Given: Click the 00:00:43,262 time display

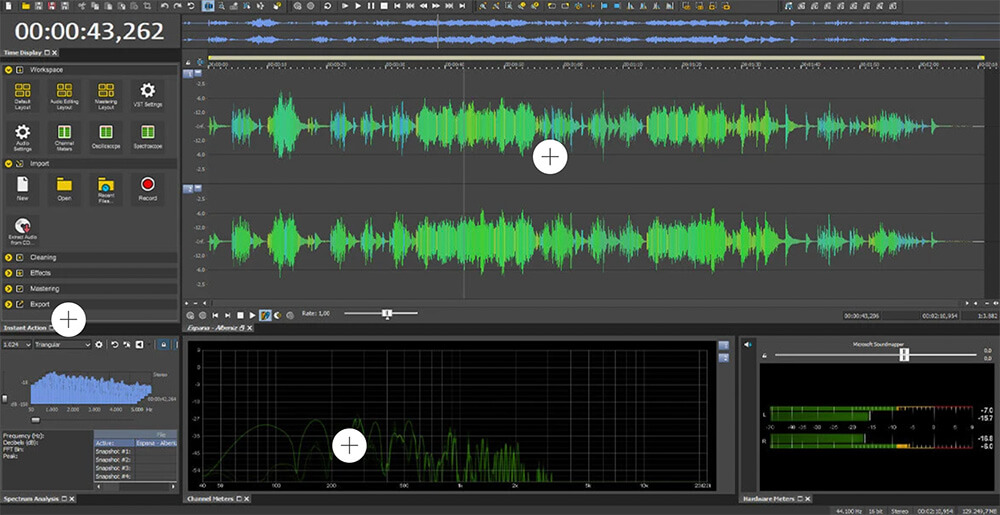Looking at the screenshot, I should (89, 31).
